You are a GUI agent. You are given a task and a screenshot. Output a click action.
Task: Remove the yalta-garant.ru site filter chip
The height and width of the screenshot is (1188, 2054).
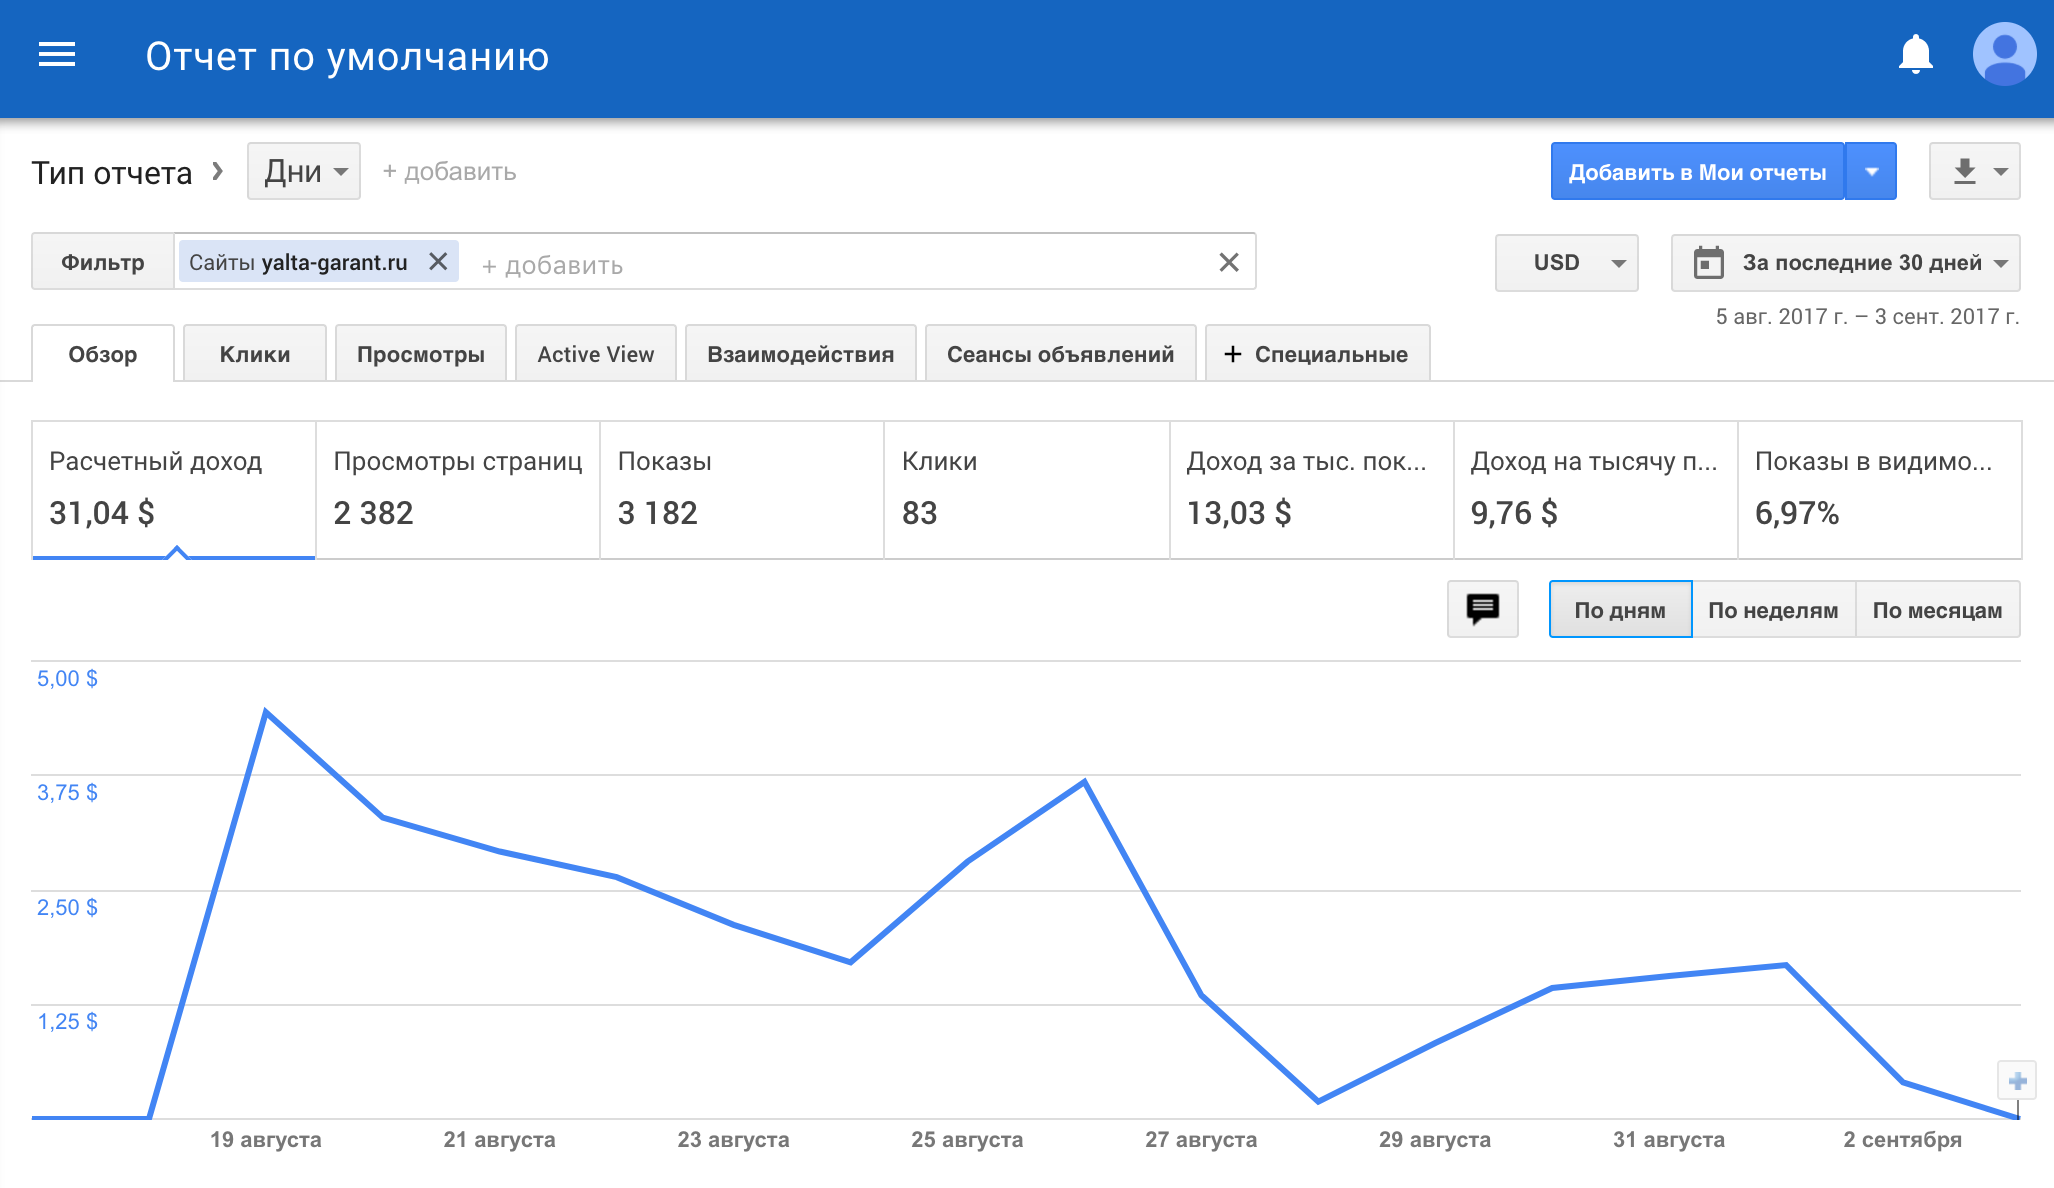coord(438,261)
